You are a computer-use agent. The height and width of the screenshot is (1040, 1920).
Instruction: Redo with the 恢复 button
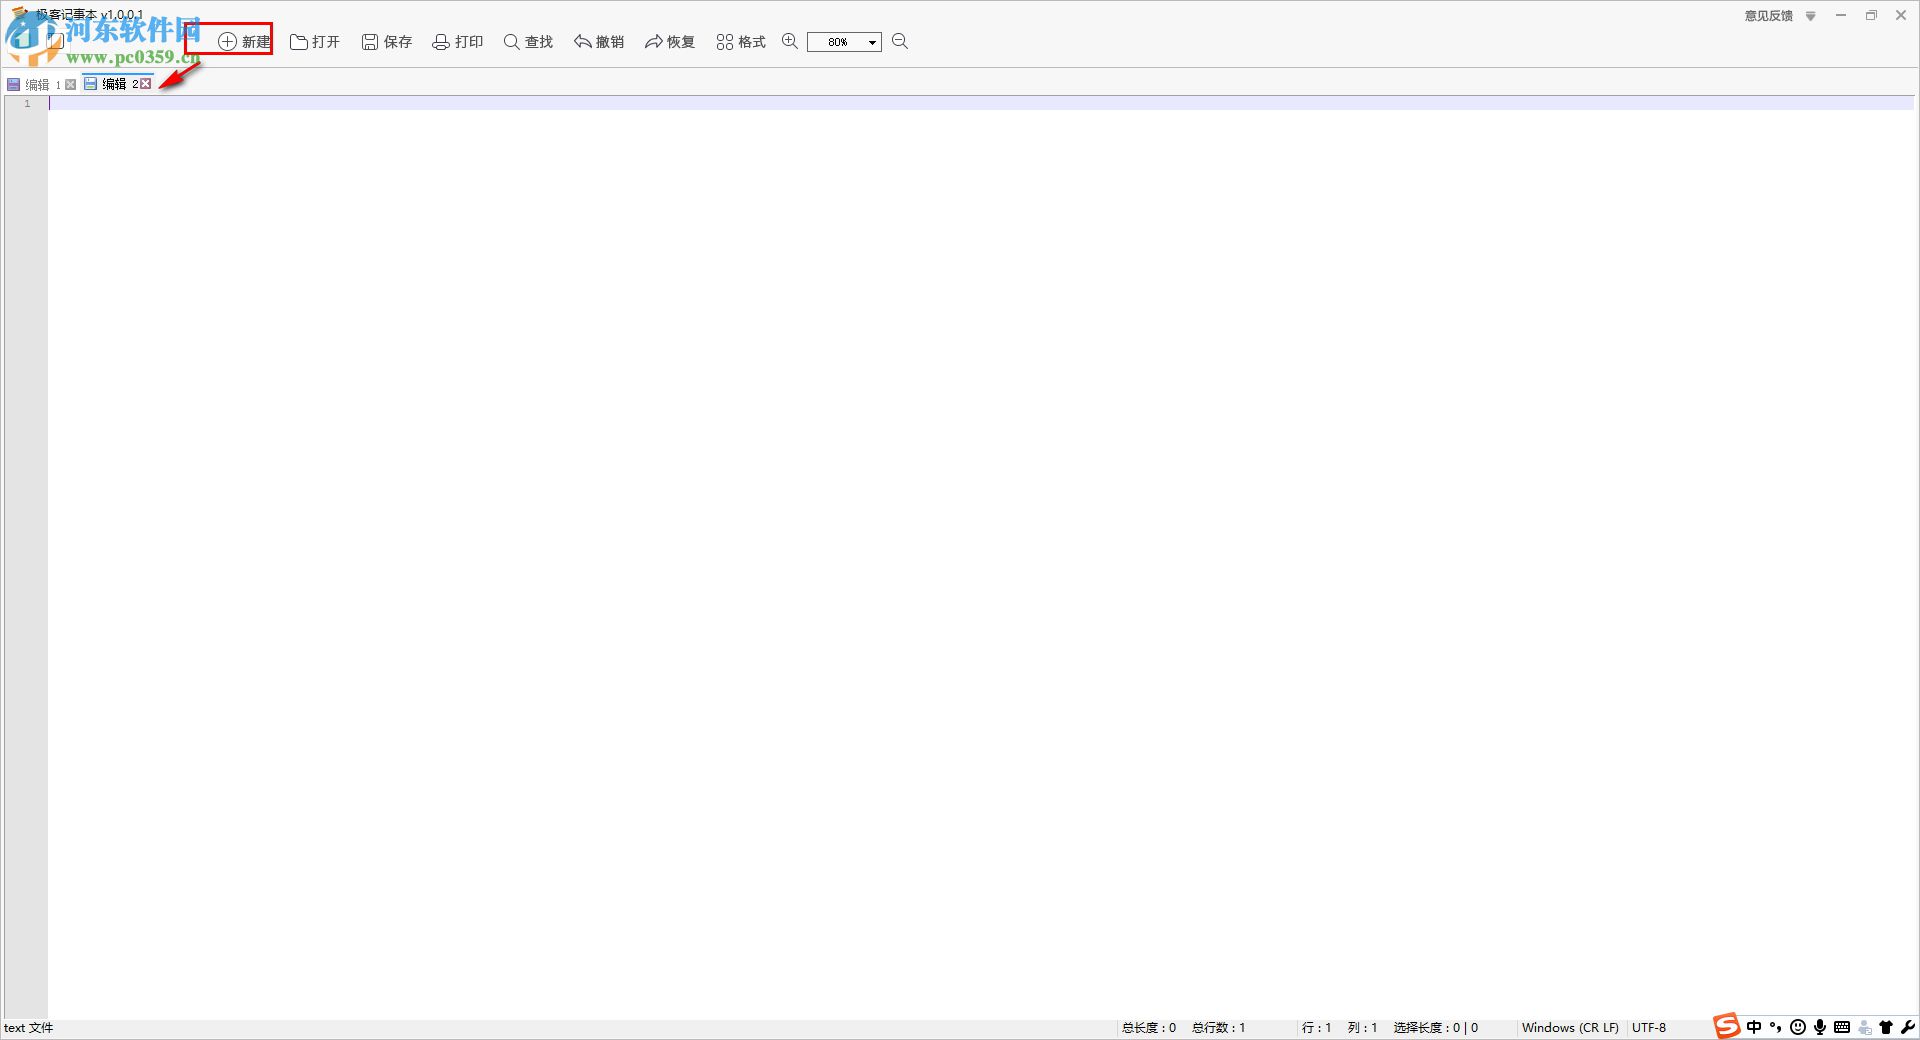[x=670, y=41]
